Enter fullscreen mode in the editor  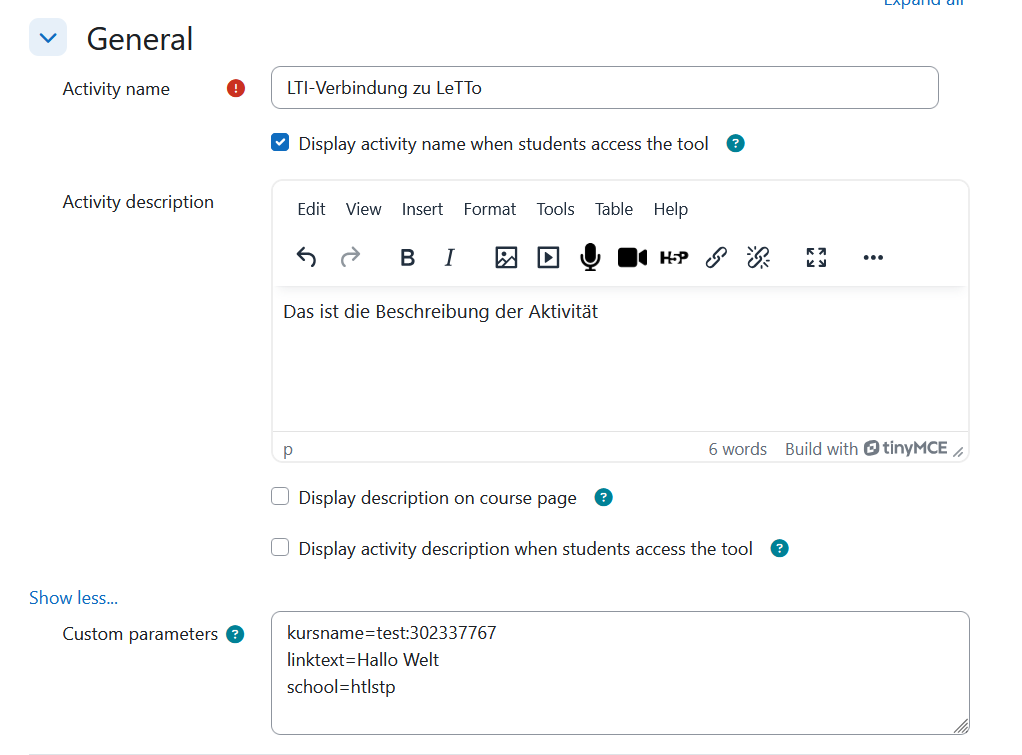(816, 258)
